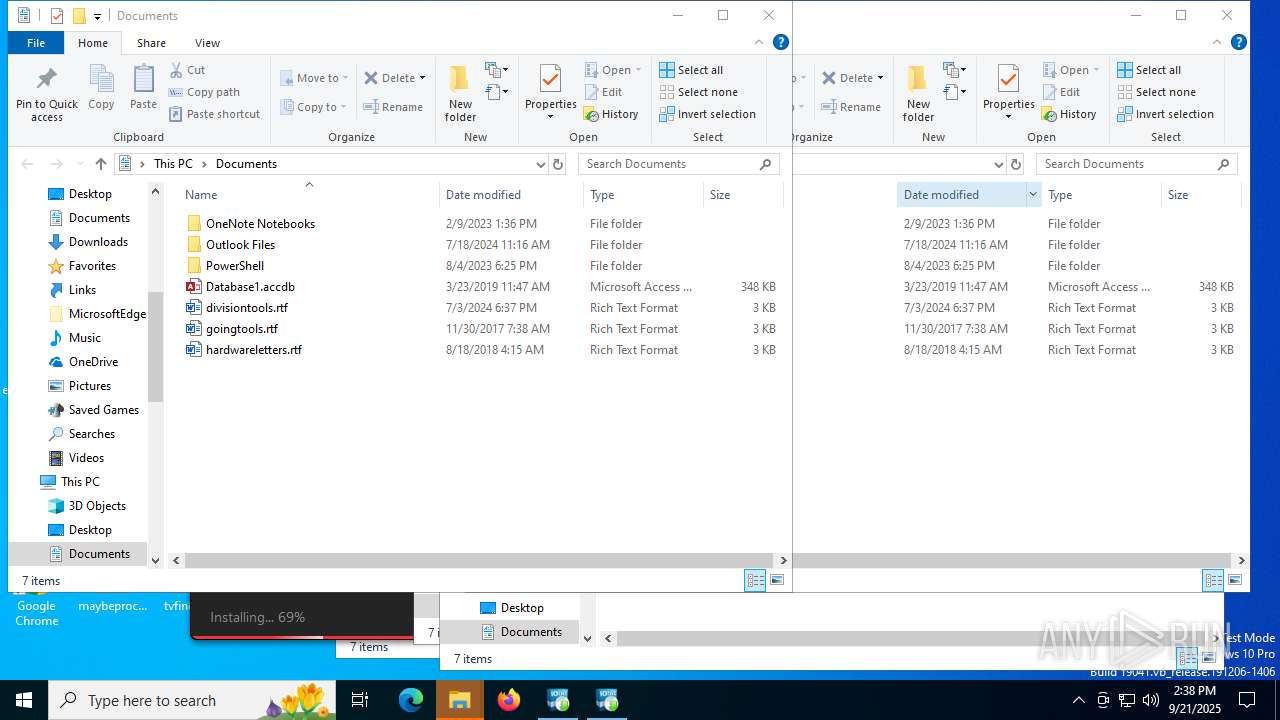1280x720 pixels.
Task: Open the notifications action center
Action: 1247,700
